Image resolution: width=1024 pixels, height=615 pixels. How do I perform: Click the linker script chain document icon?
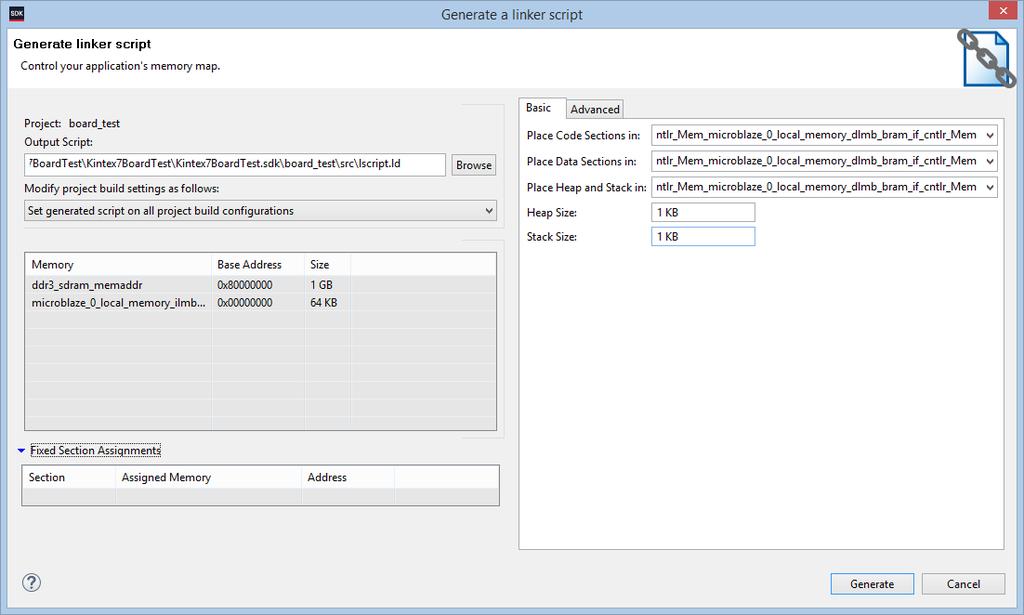987,58
